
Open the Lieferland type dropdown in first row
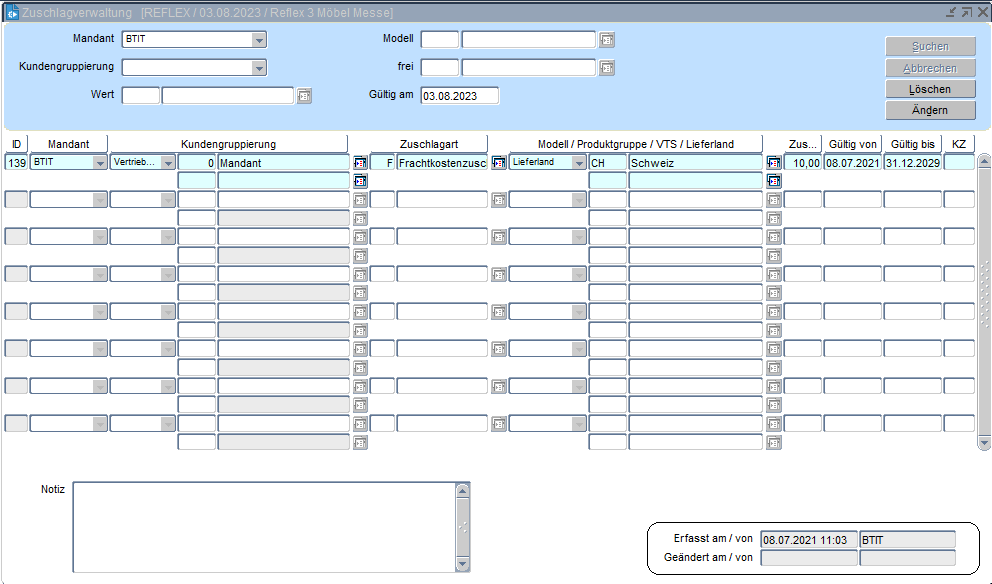(579, 162)
